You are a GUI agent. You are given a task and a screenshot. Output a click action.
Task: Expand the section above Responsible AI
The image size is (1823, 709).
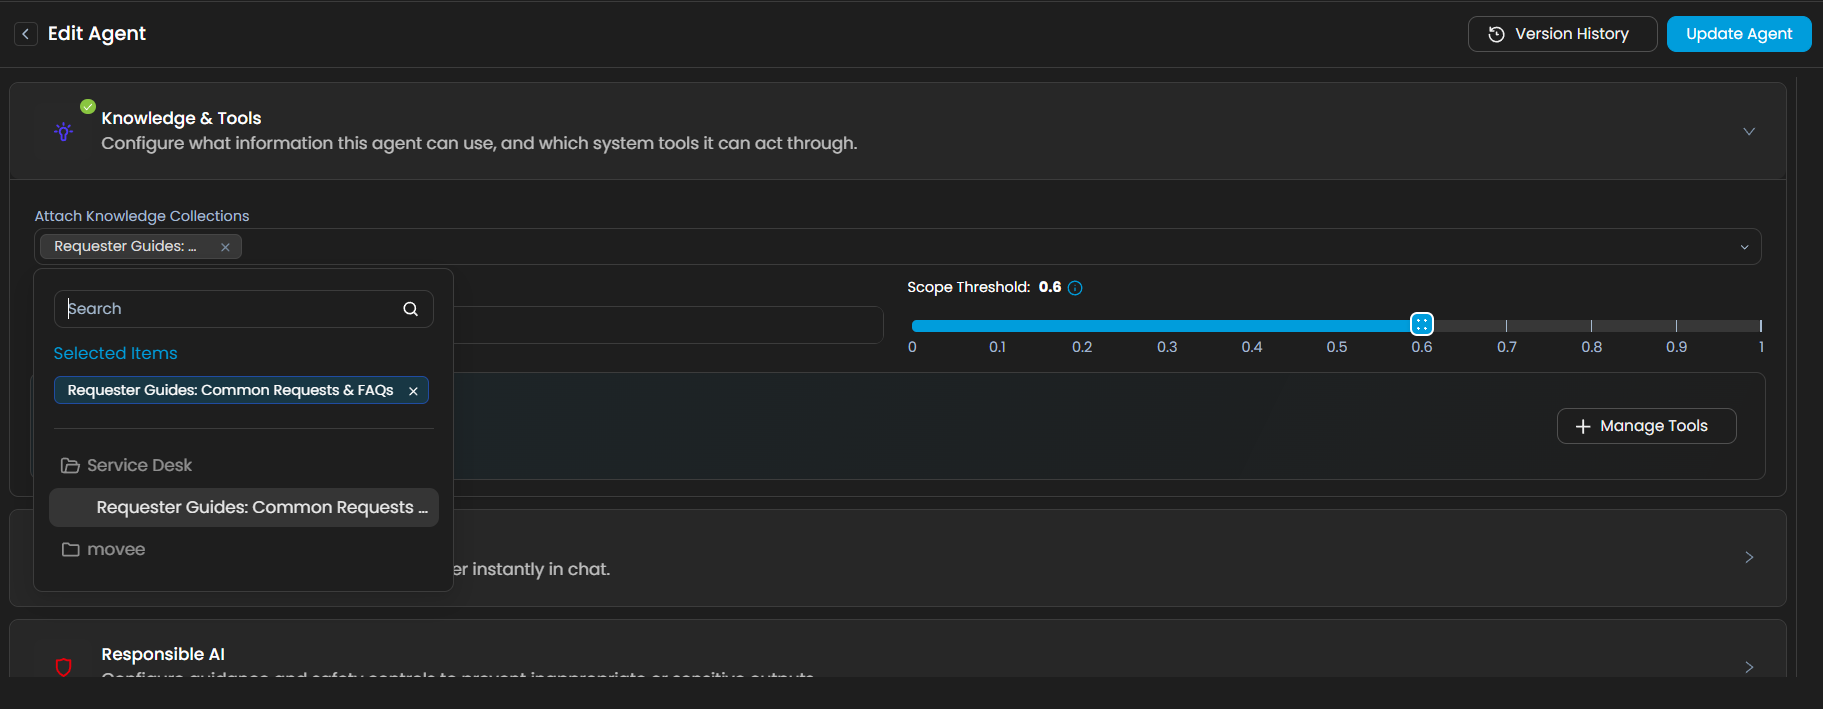pyautogui.click(x=1748, y=557)
